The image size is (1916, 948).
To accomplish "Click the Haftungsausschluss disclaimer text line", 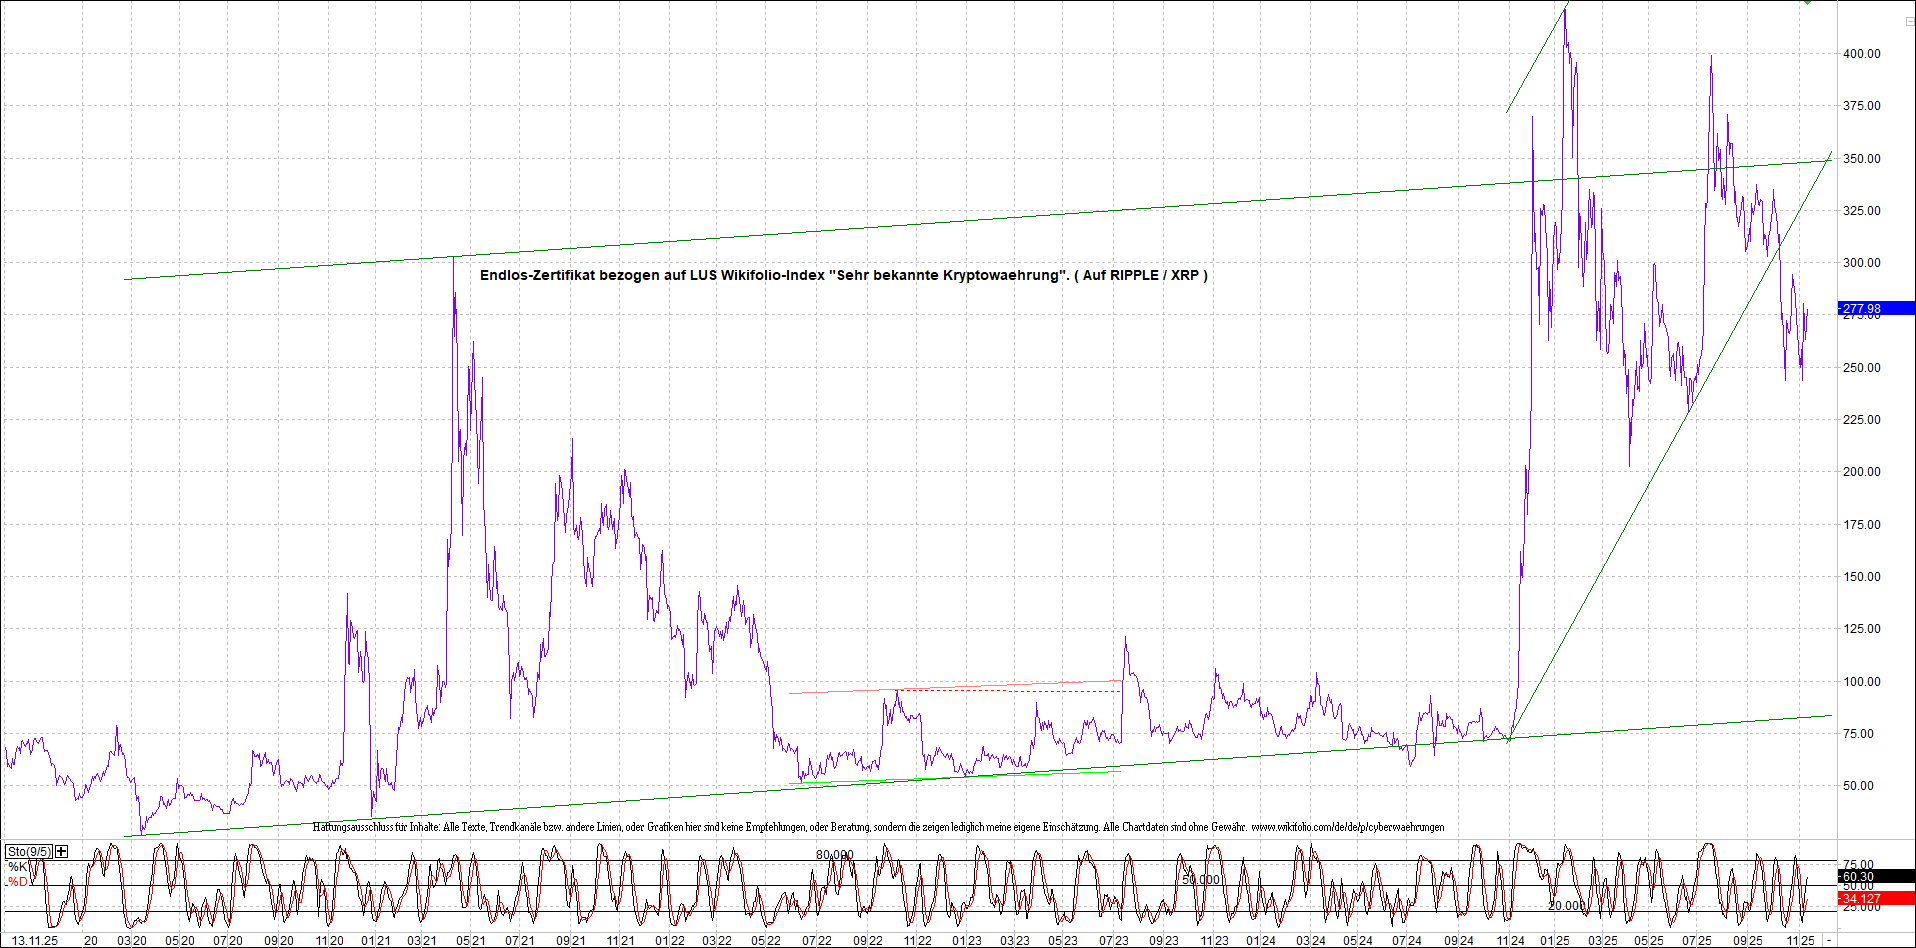I will (x=878, y=827).
